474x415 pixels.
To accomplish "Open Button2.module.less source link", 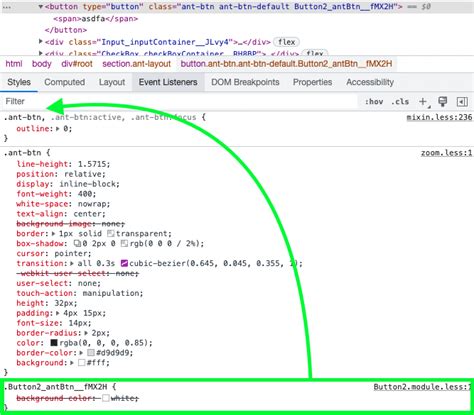I will point(422,387).
